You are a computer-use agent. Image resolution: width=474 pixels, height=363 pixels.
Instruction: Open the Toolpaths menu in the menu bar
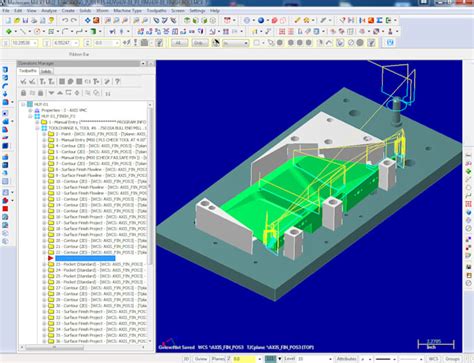(156, 11)
